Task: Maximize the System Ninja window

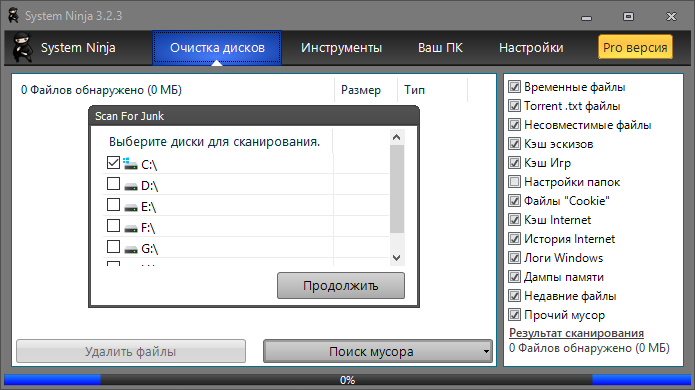Action: click(628, 17)
